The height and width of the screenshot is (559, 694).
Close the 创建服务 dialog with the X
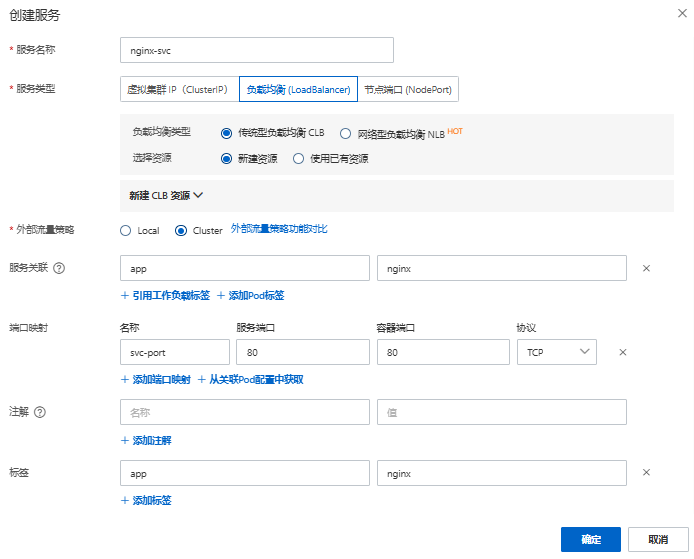(682, 13)
